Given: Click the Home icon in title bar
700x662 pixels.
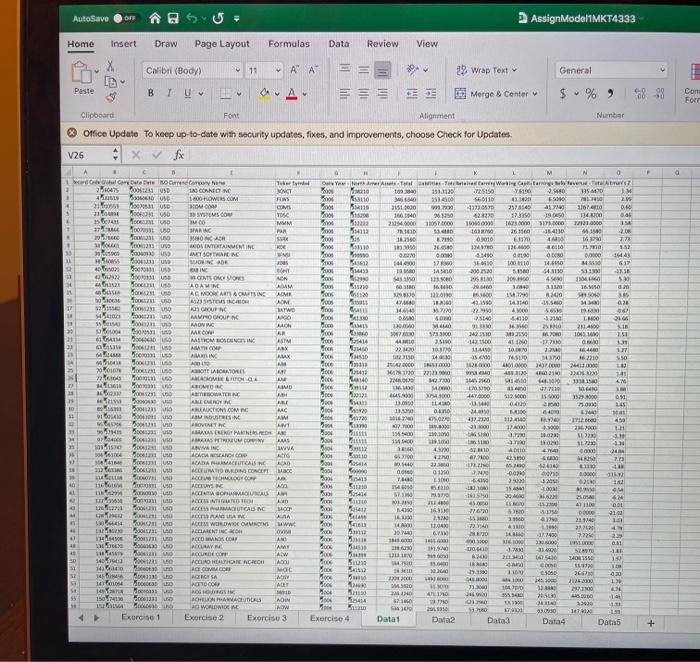Looking at the screenshot, I should pyautogui.click(x=154, y=18).
